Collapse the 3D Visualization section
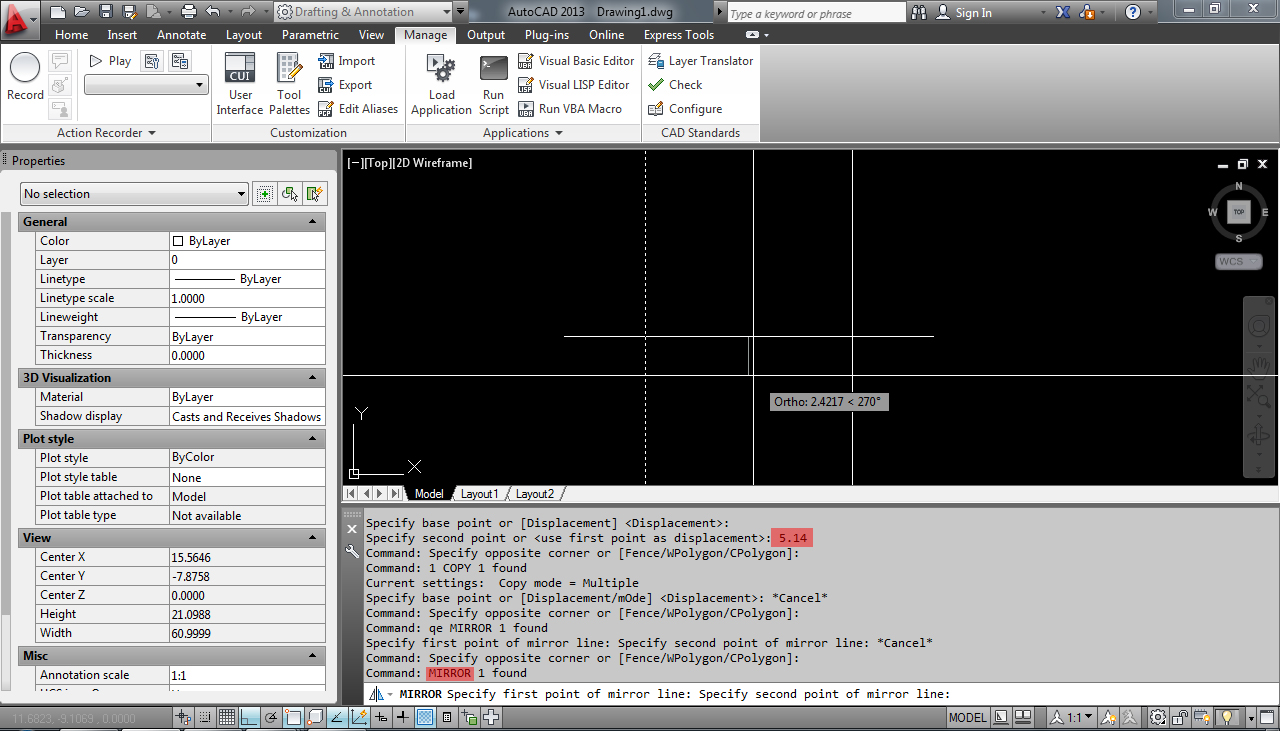 point(312,378)
